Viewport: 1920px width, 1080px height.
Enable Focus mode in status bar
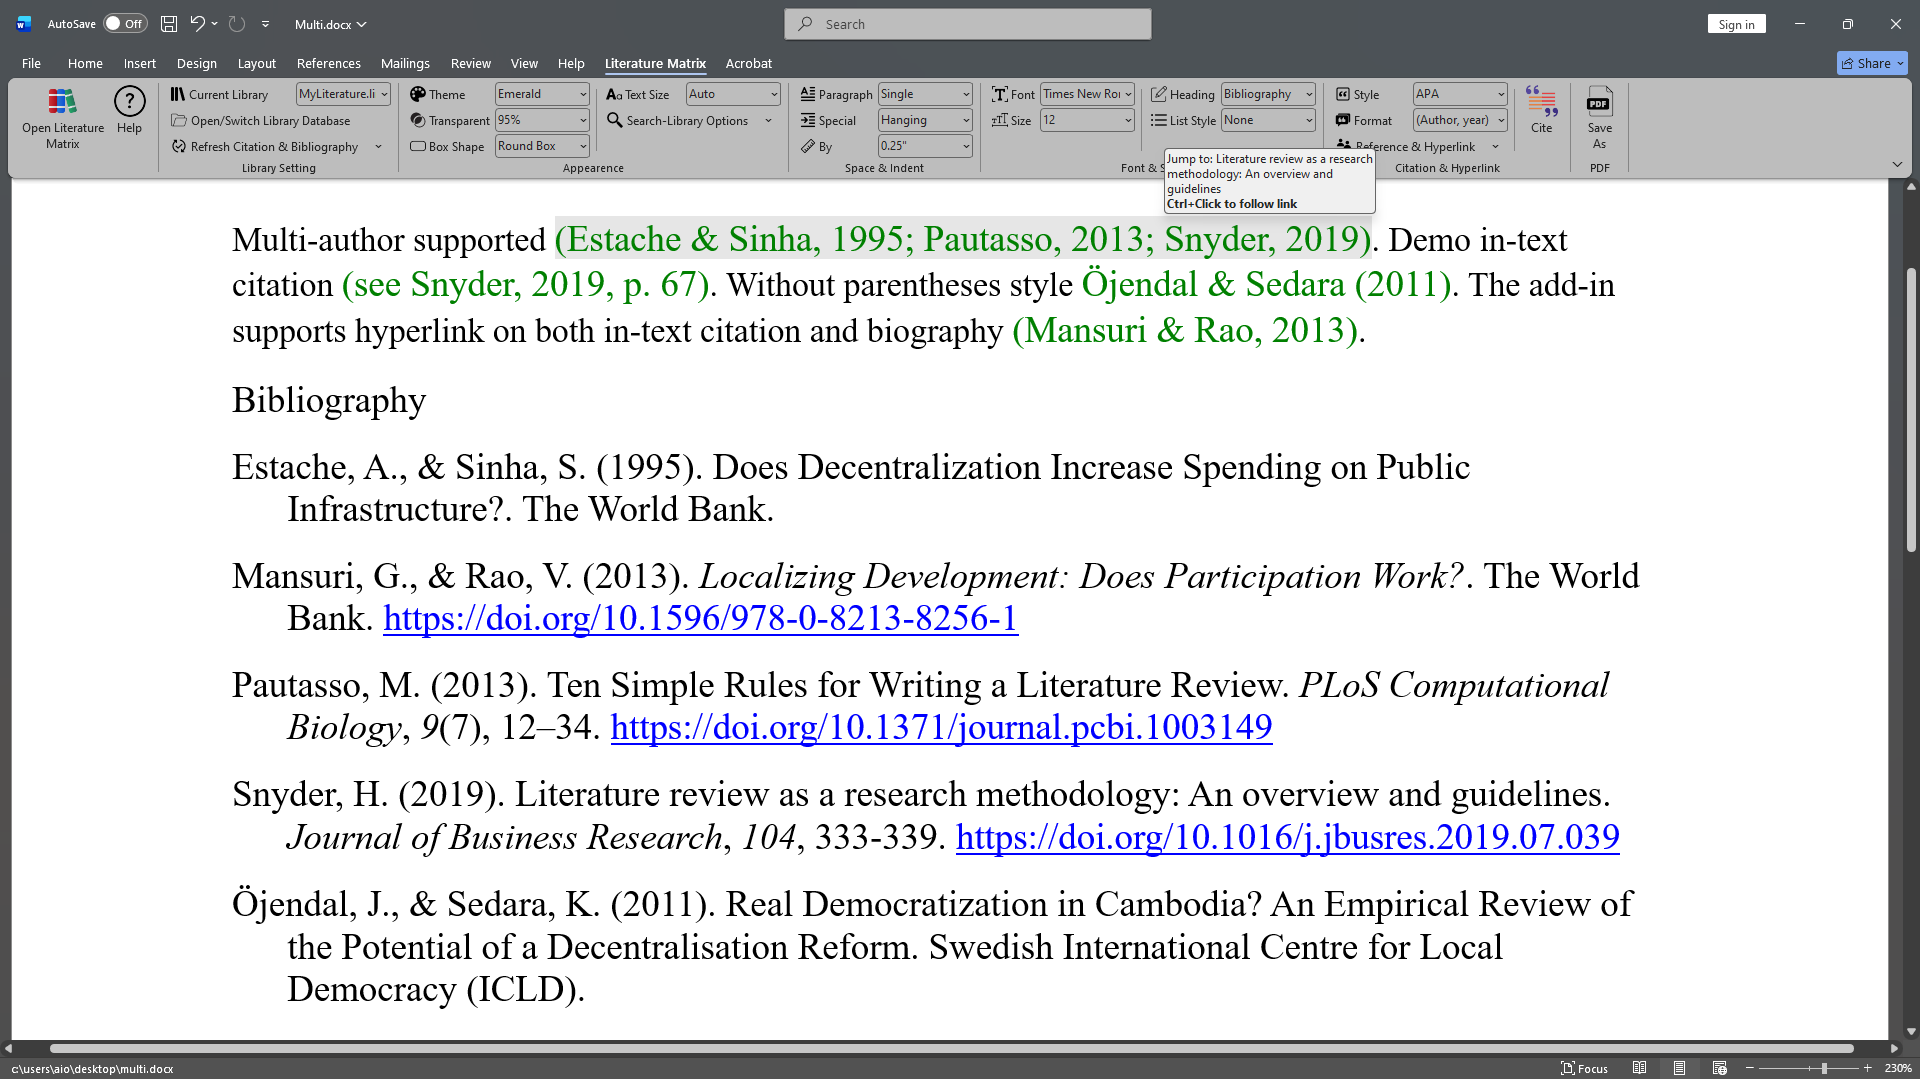pos(1585,1068)
